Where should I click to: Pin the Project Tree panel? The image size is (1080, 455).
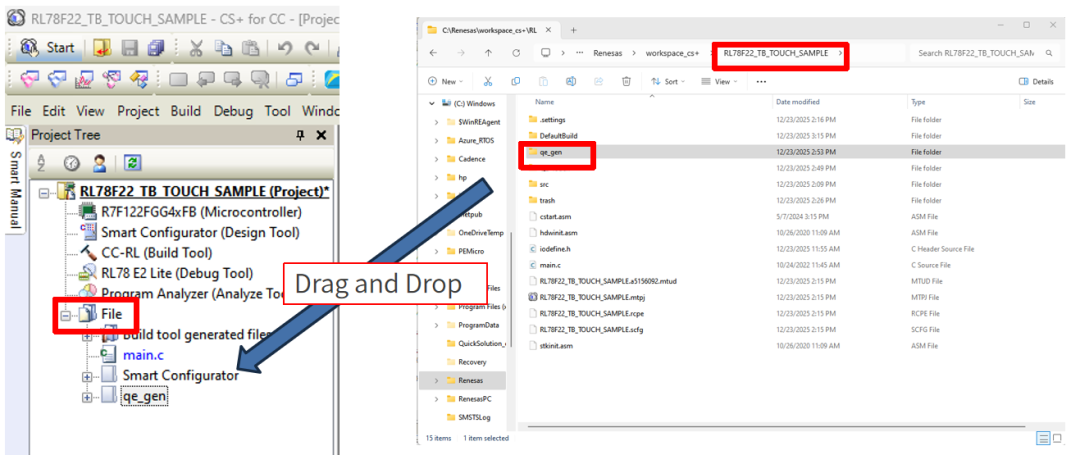300,136
